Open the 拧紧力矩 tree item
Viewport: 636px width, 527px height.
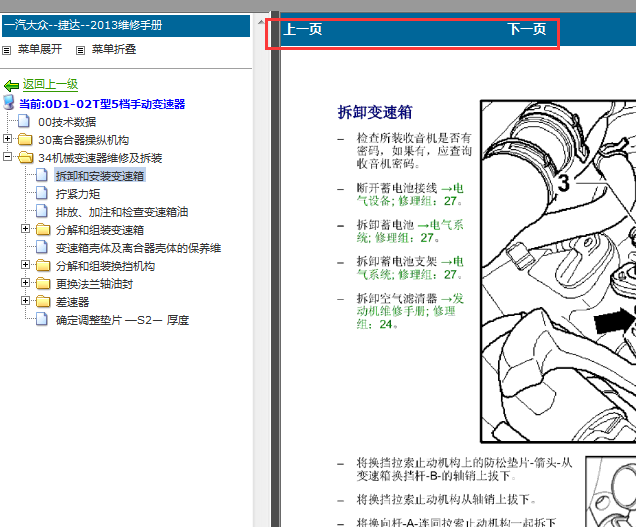78,194
